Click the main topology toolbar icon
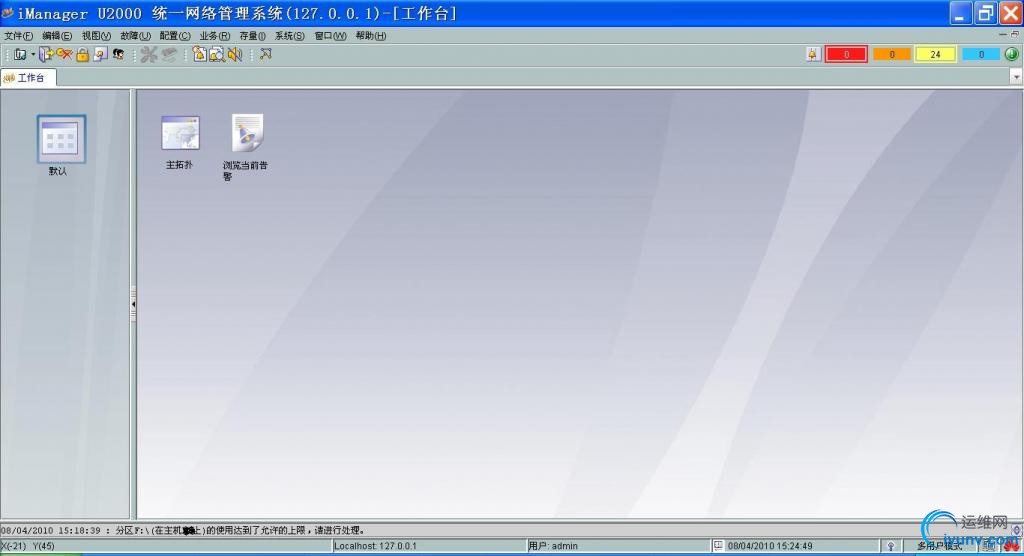 265,55
